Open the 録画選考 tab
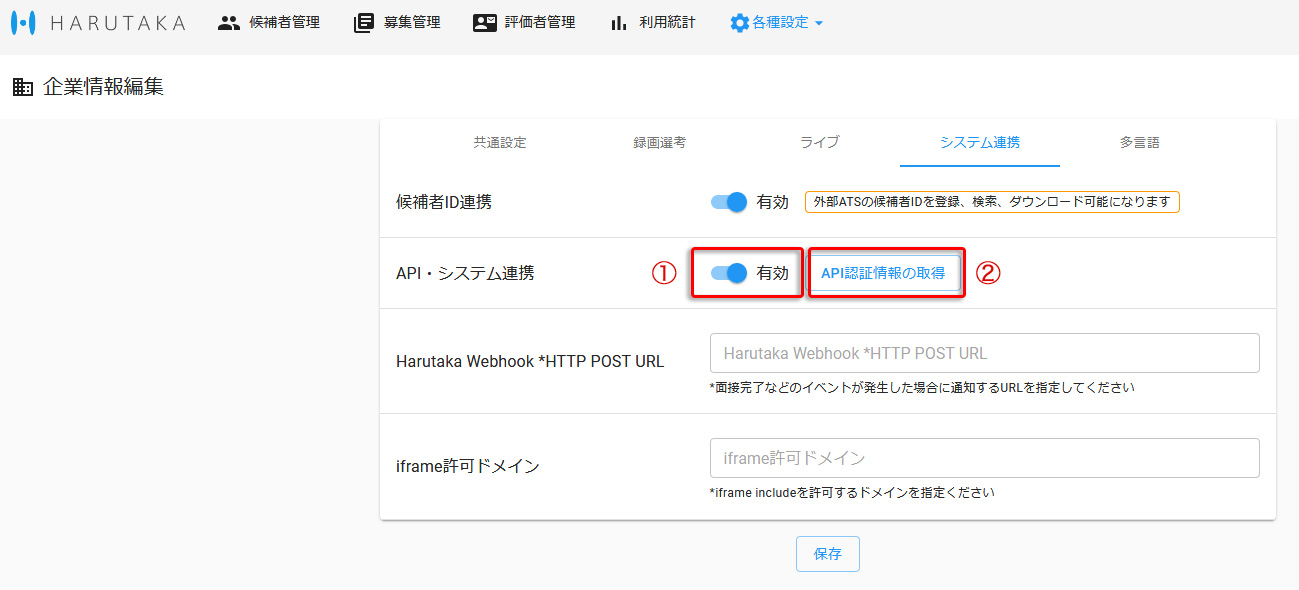 661,143
